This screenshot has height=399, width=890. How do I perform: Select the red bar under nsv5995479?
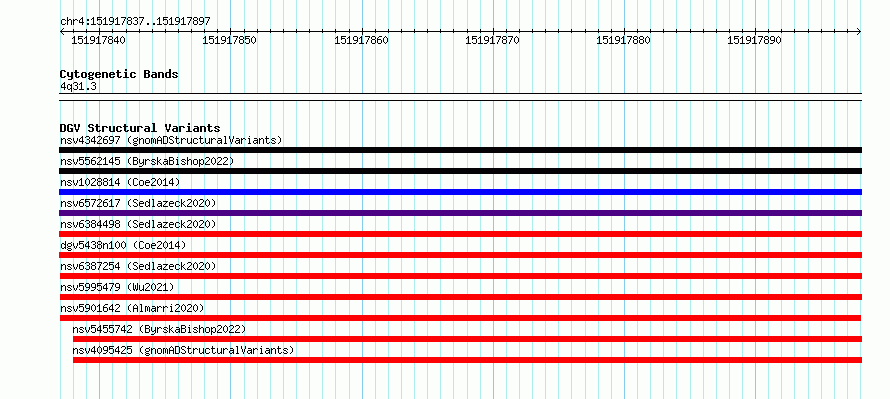(x=460, y=297)
